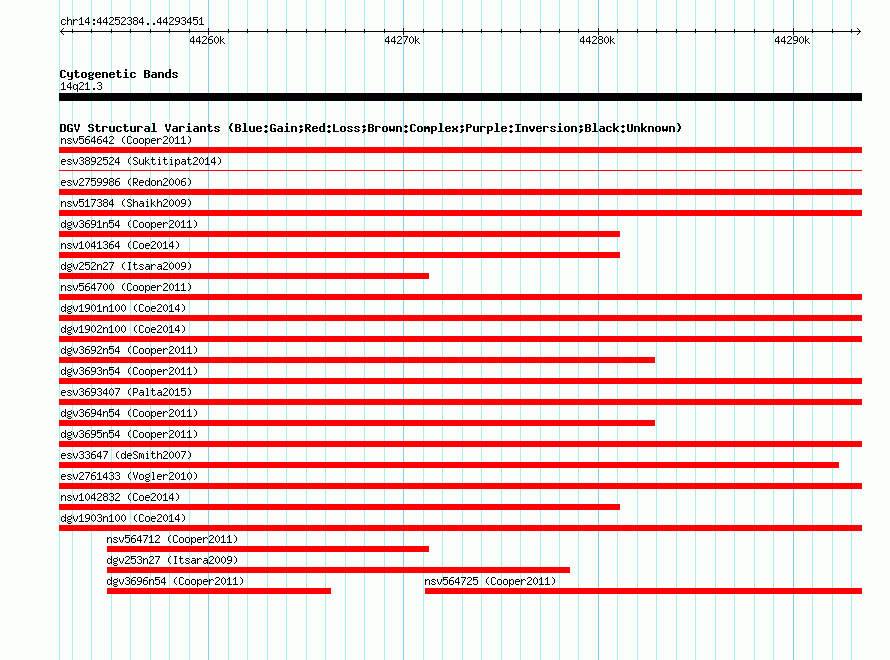Select the nsv1041364 (Coe2014) label

120,245
